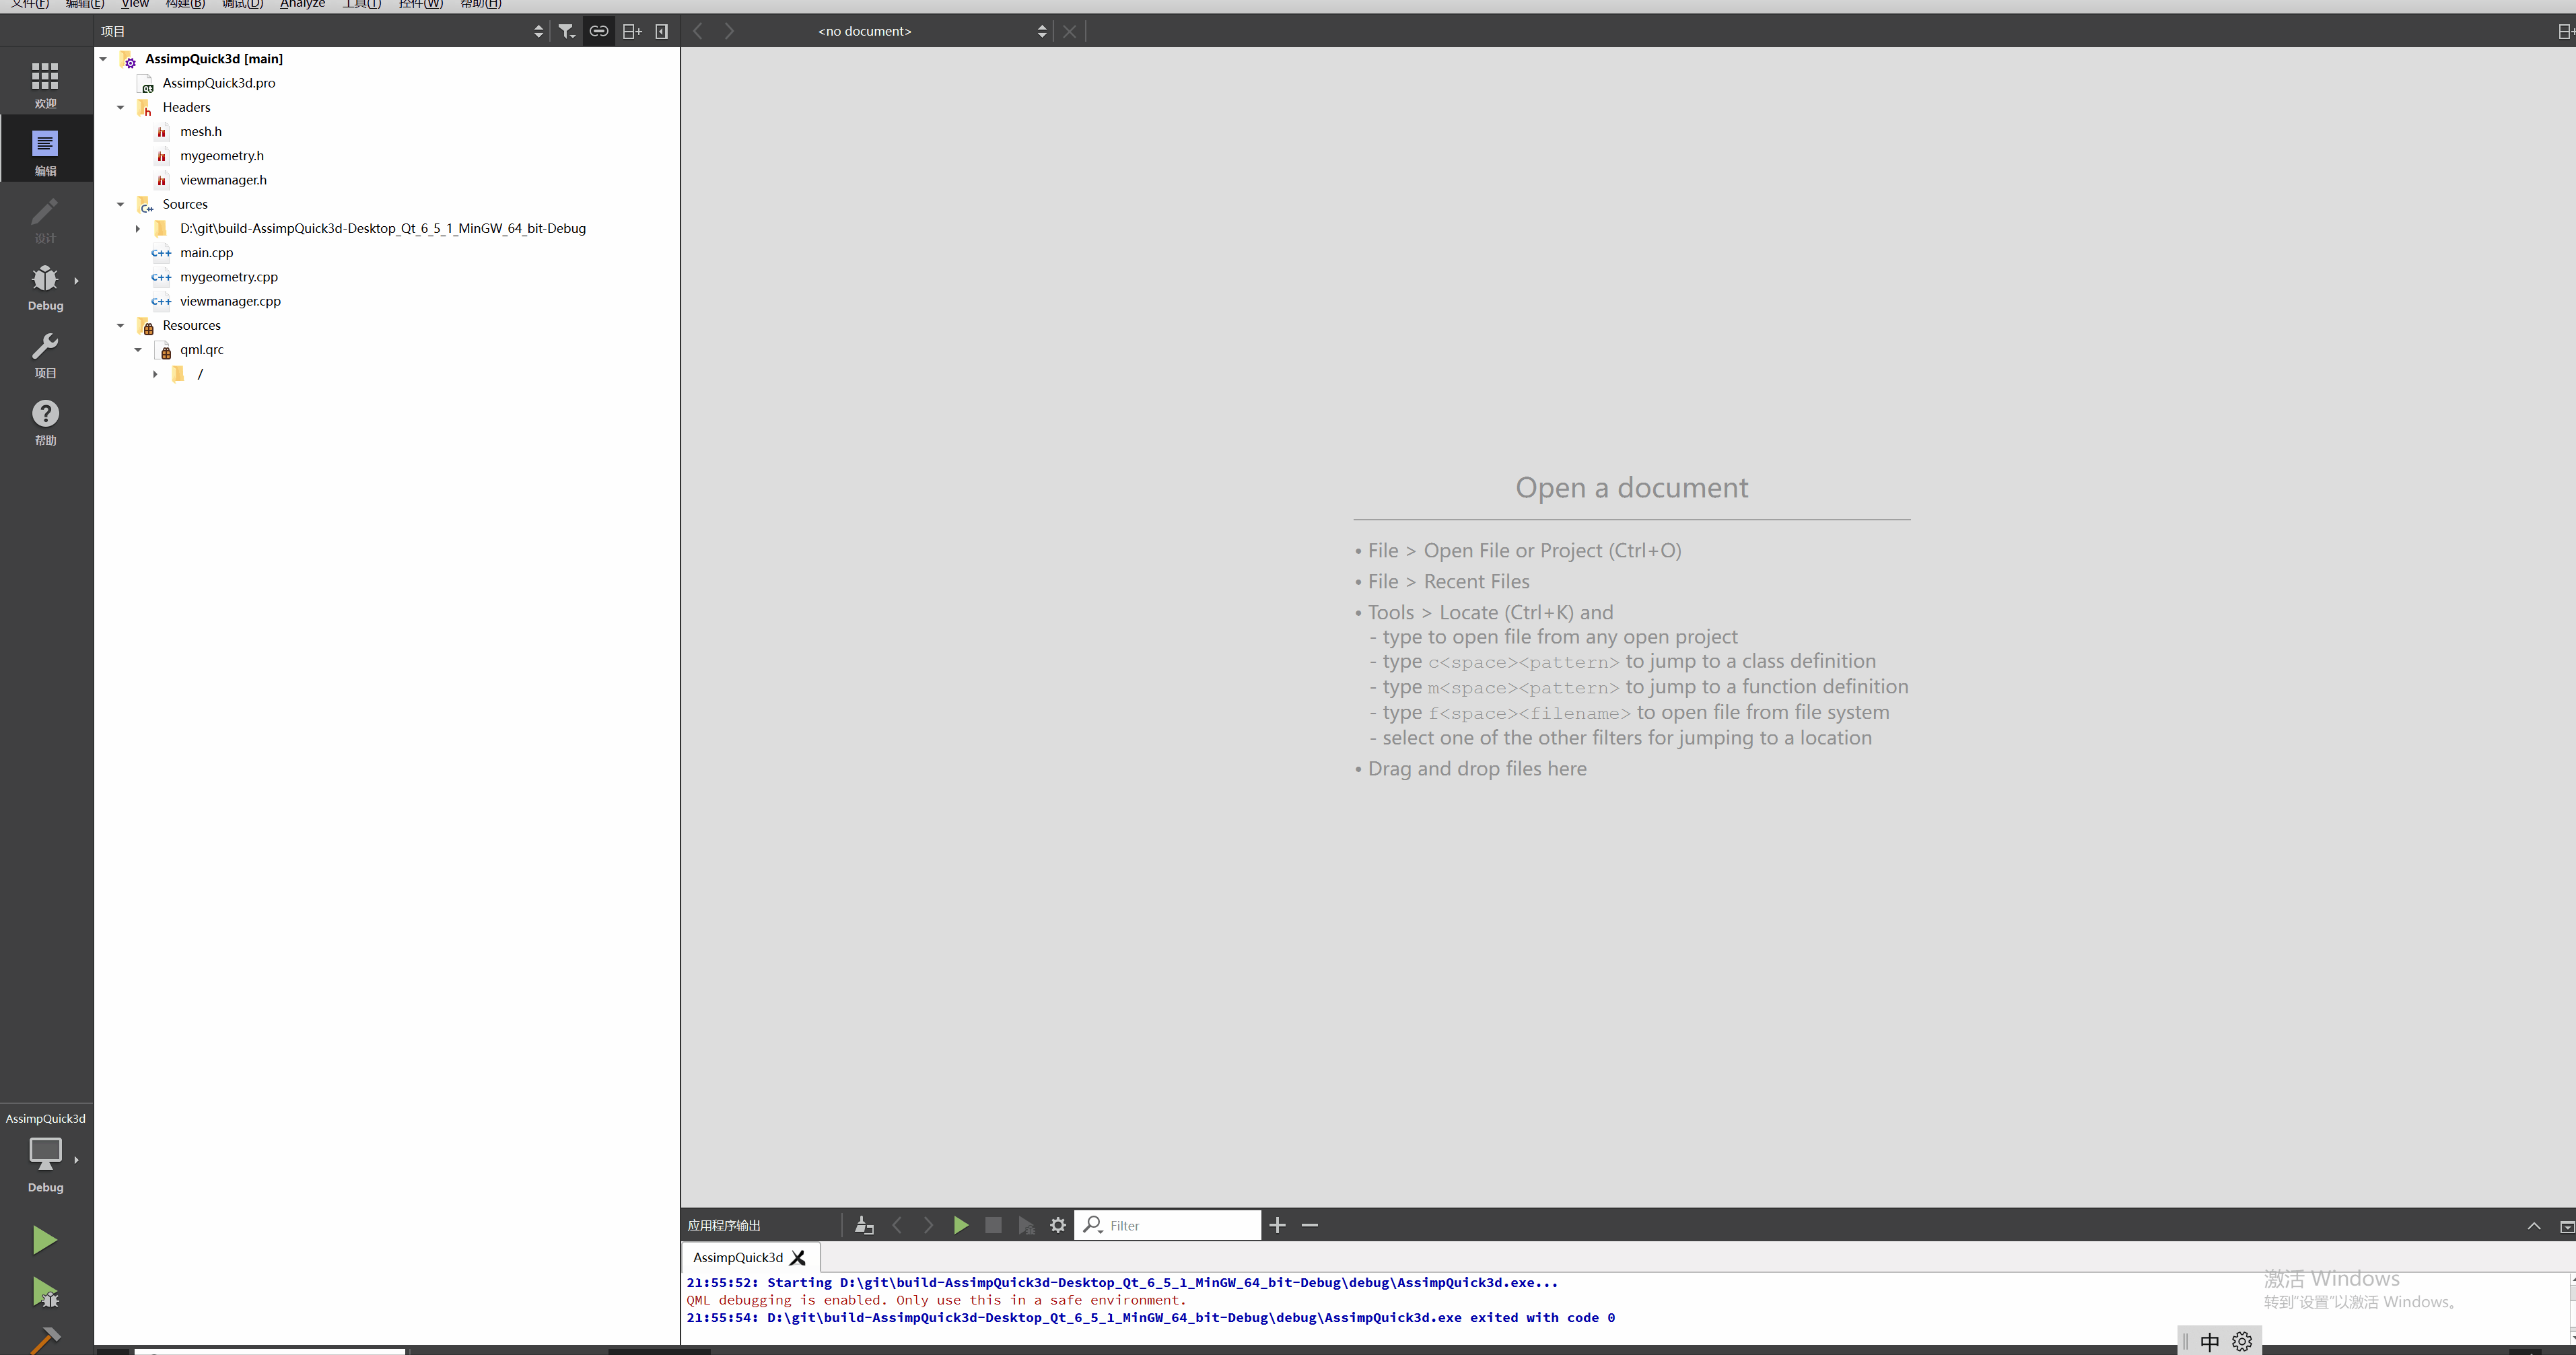The height and width of the screenshot is (1355, 2576).
Task: Click Start Debugging run icon
Action: pyautogui.click(x=44, y=1292)
